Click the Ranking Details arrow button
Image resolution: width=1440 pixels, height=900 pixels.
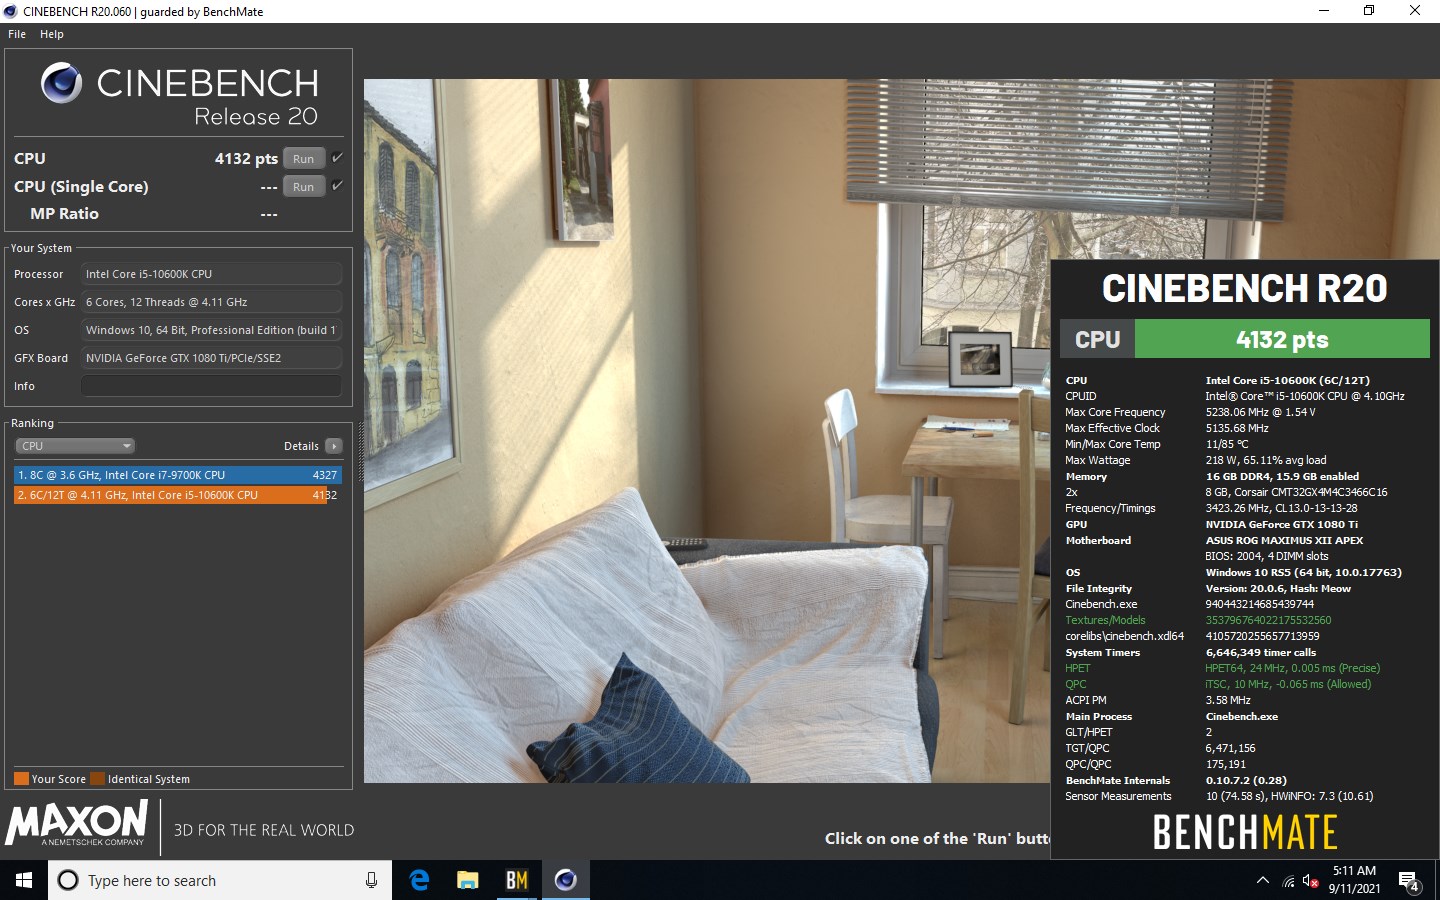tap(334, 446)
